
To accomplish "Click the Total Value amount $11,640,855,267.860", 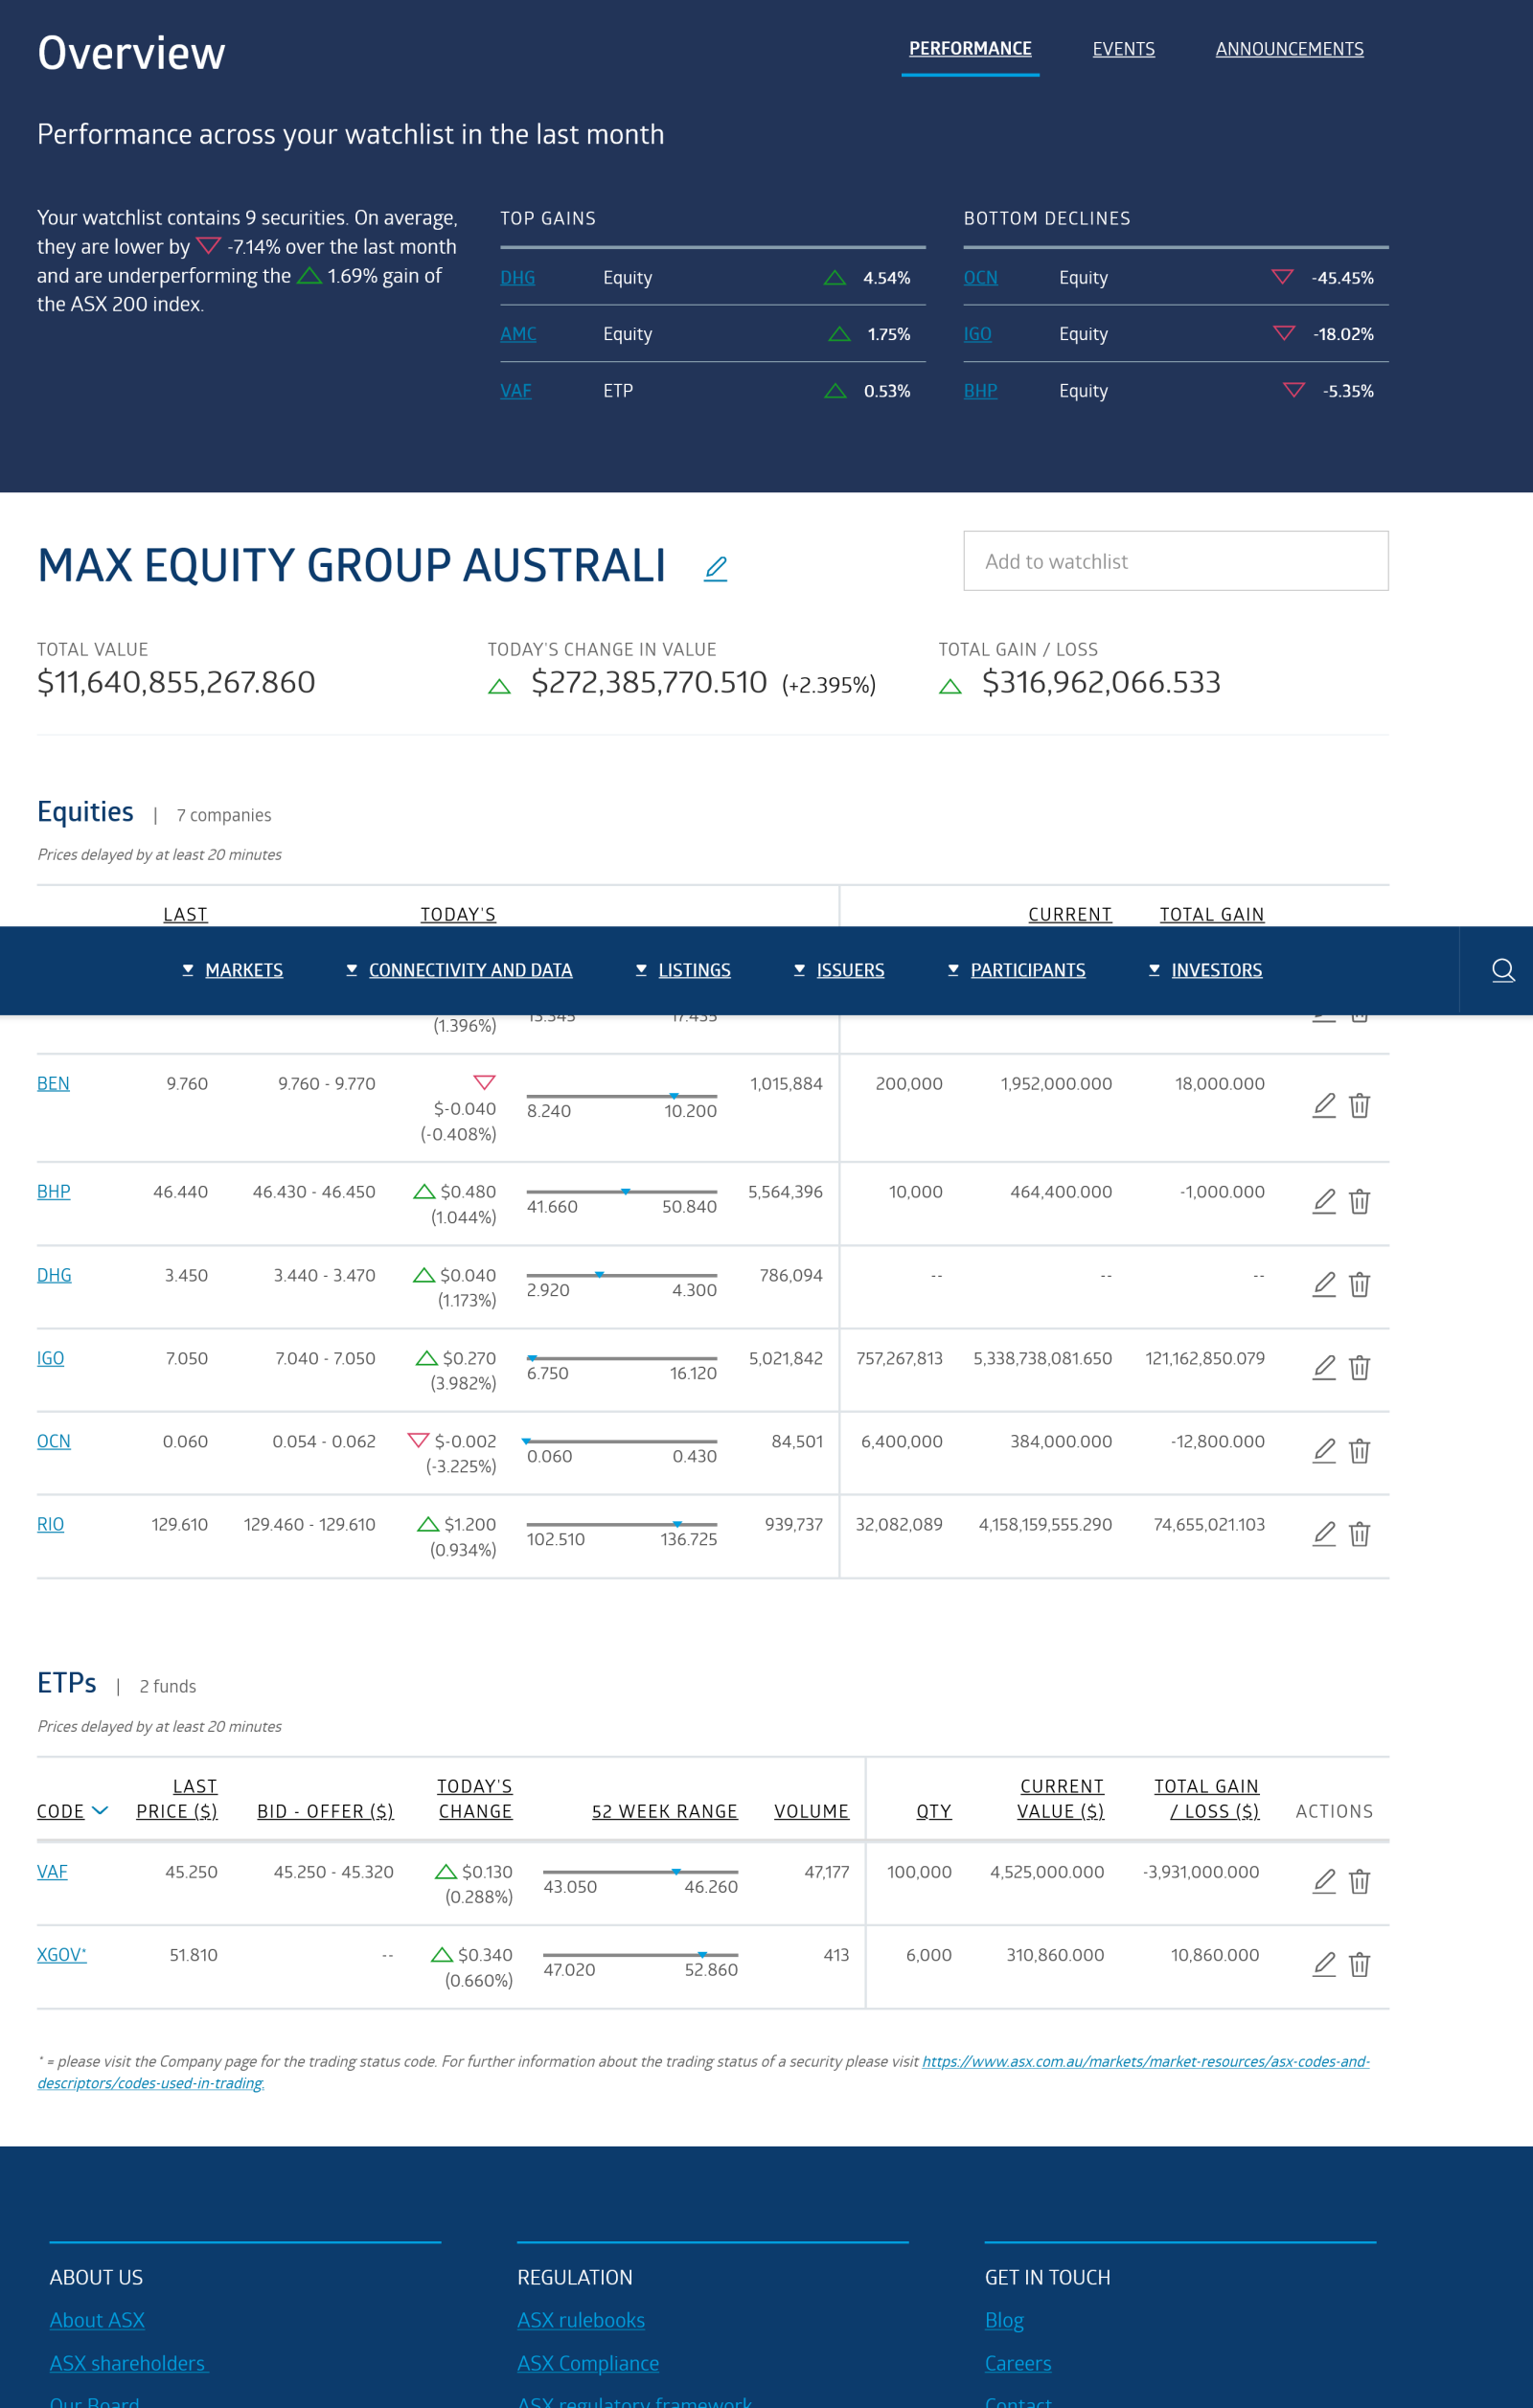I will (176, 682).
